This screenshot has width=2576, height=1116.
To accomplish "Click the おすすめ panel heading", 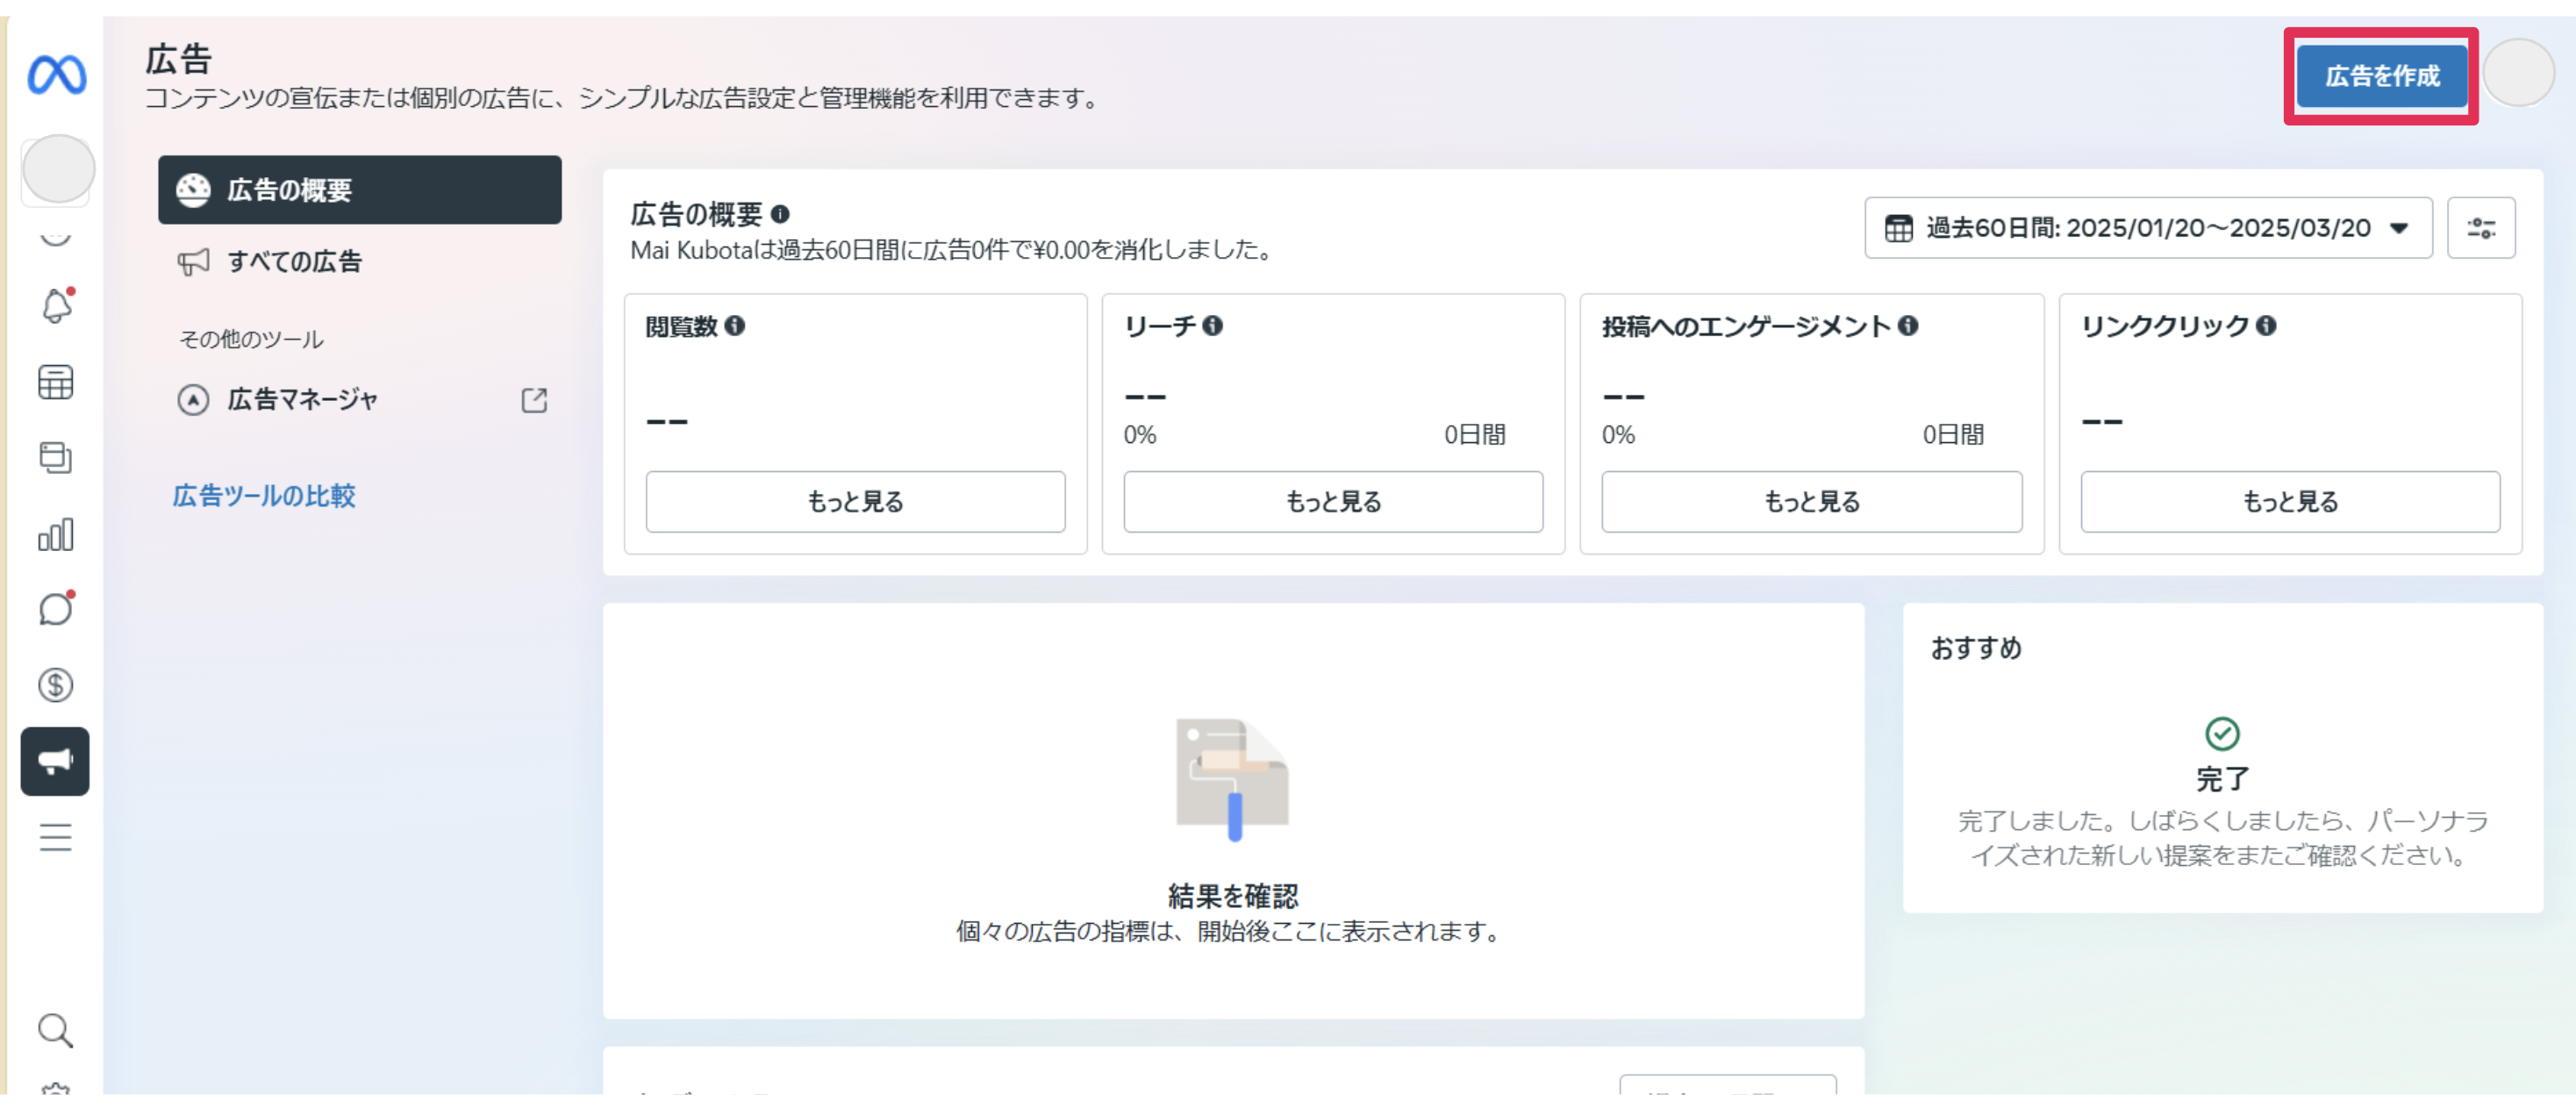I will click(x=1976, y=648).
